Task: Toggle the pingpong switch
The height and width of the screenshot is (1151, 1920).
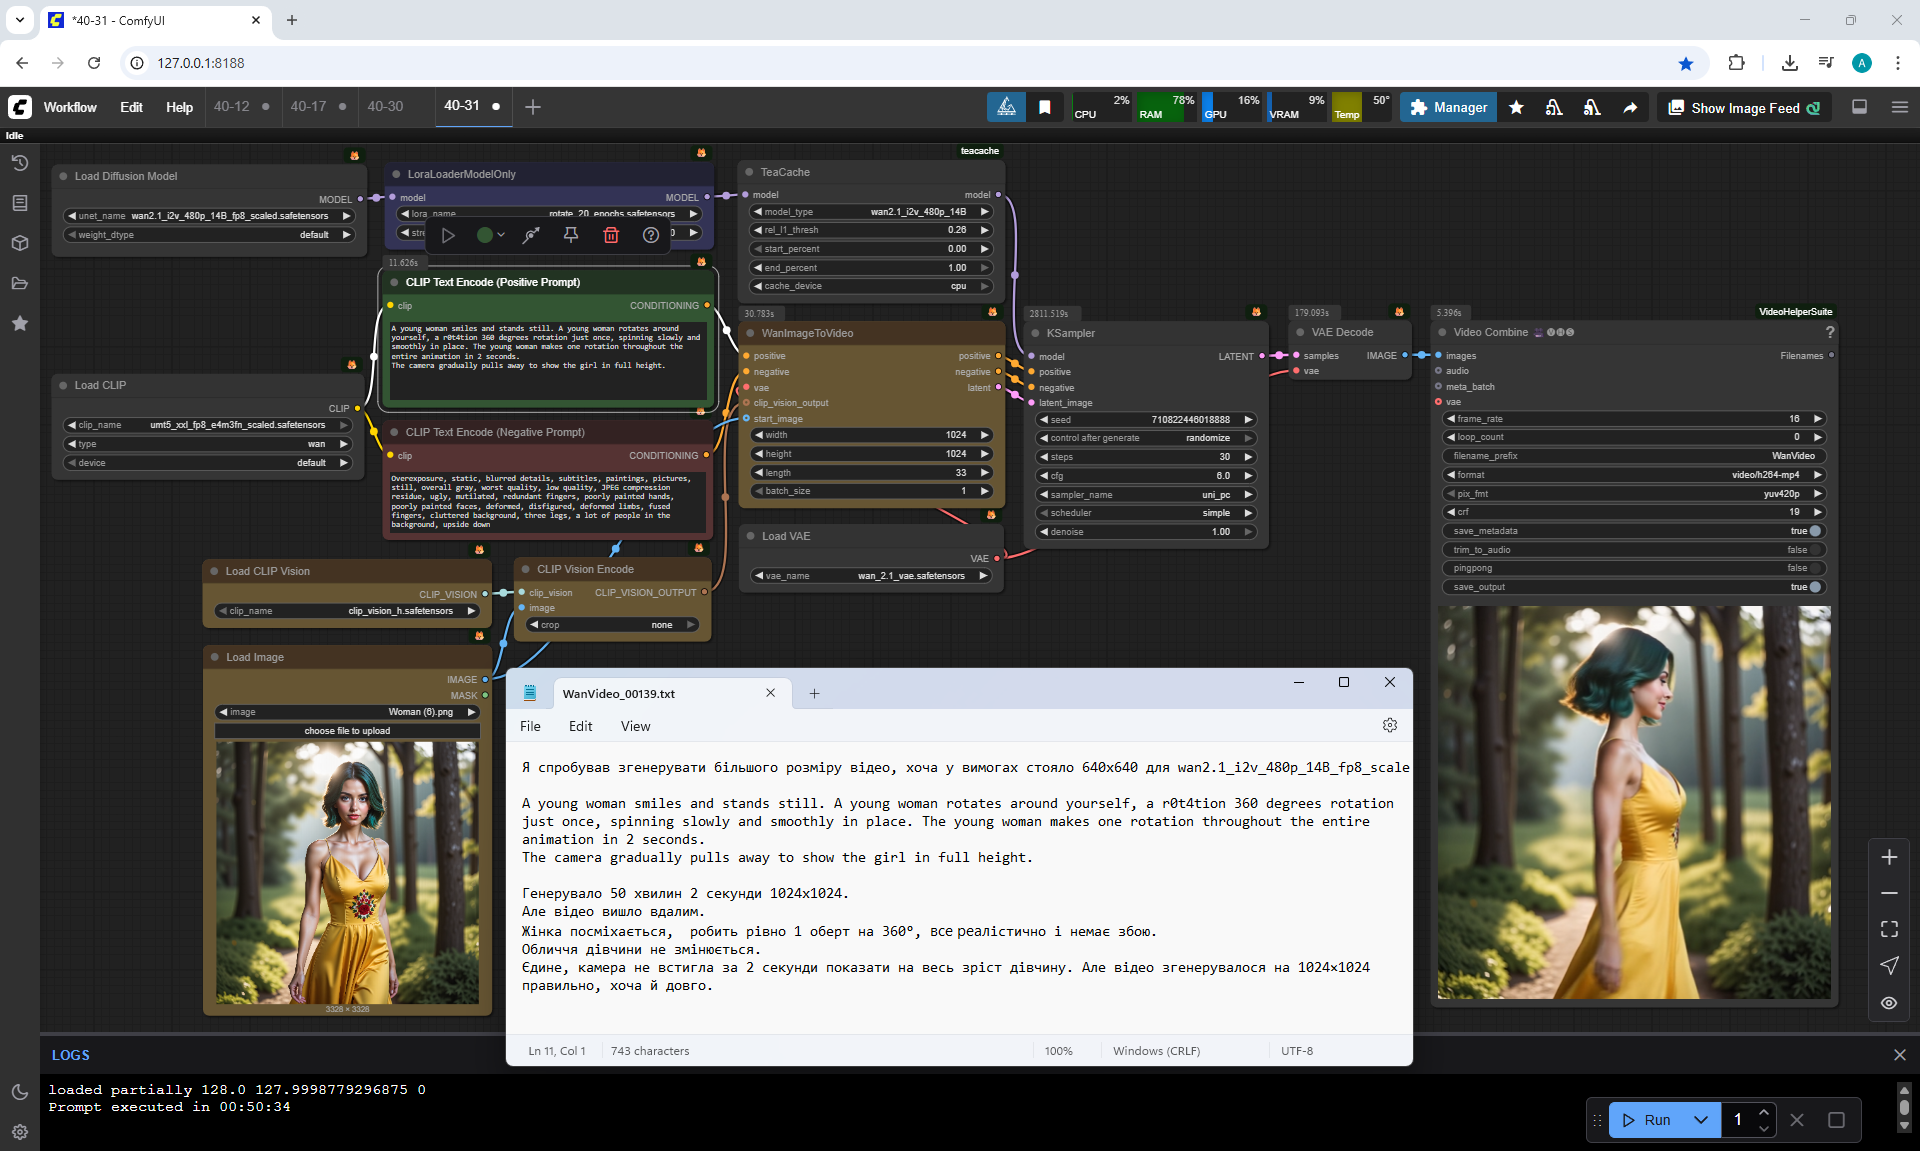Action: pos(1814,568)
